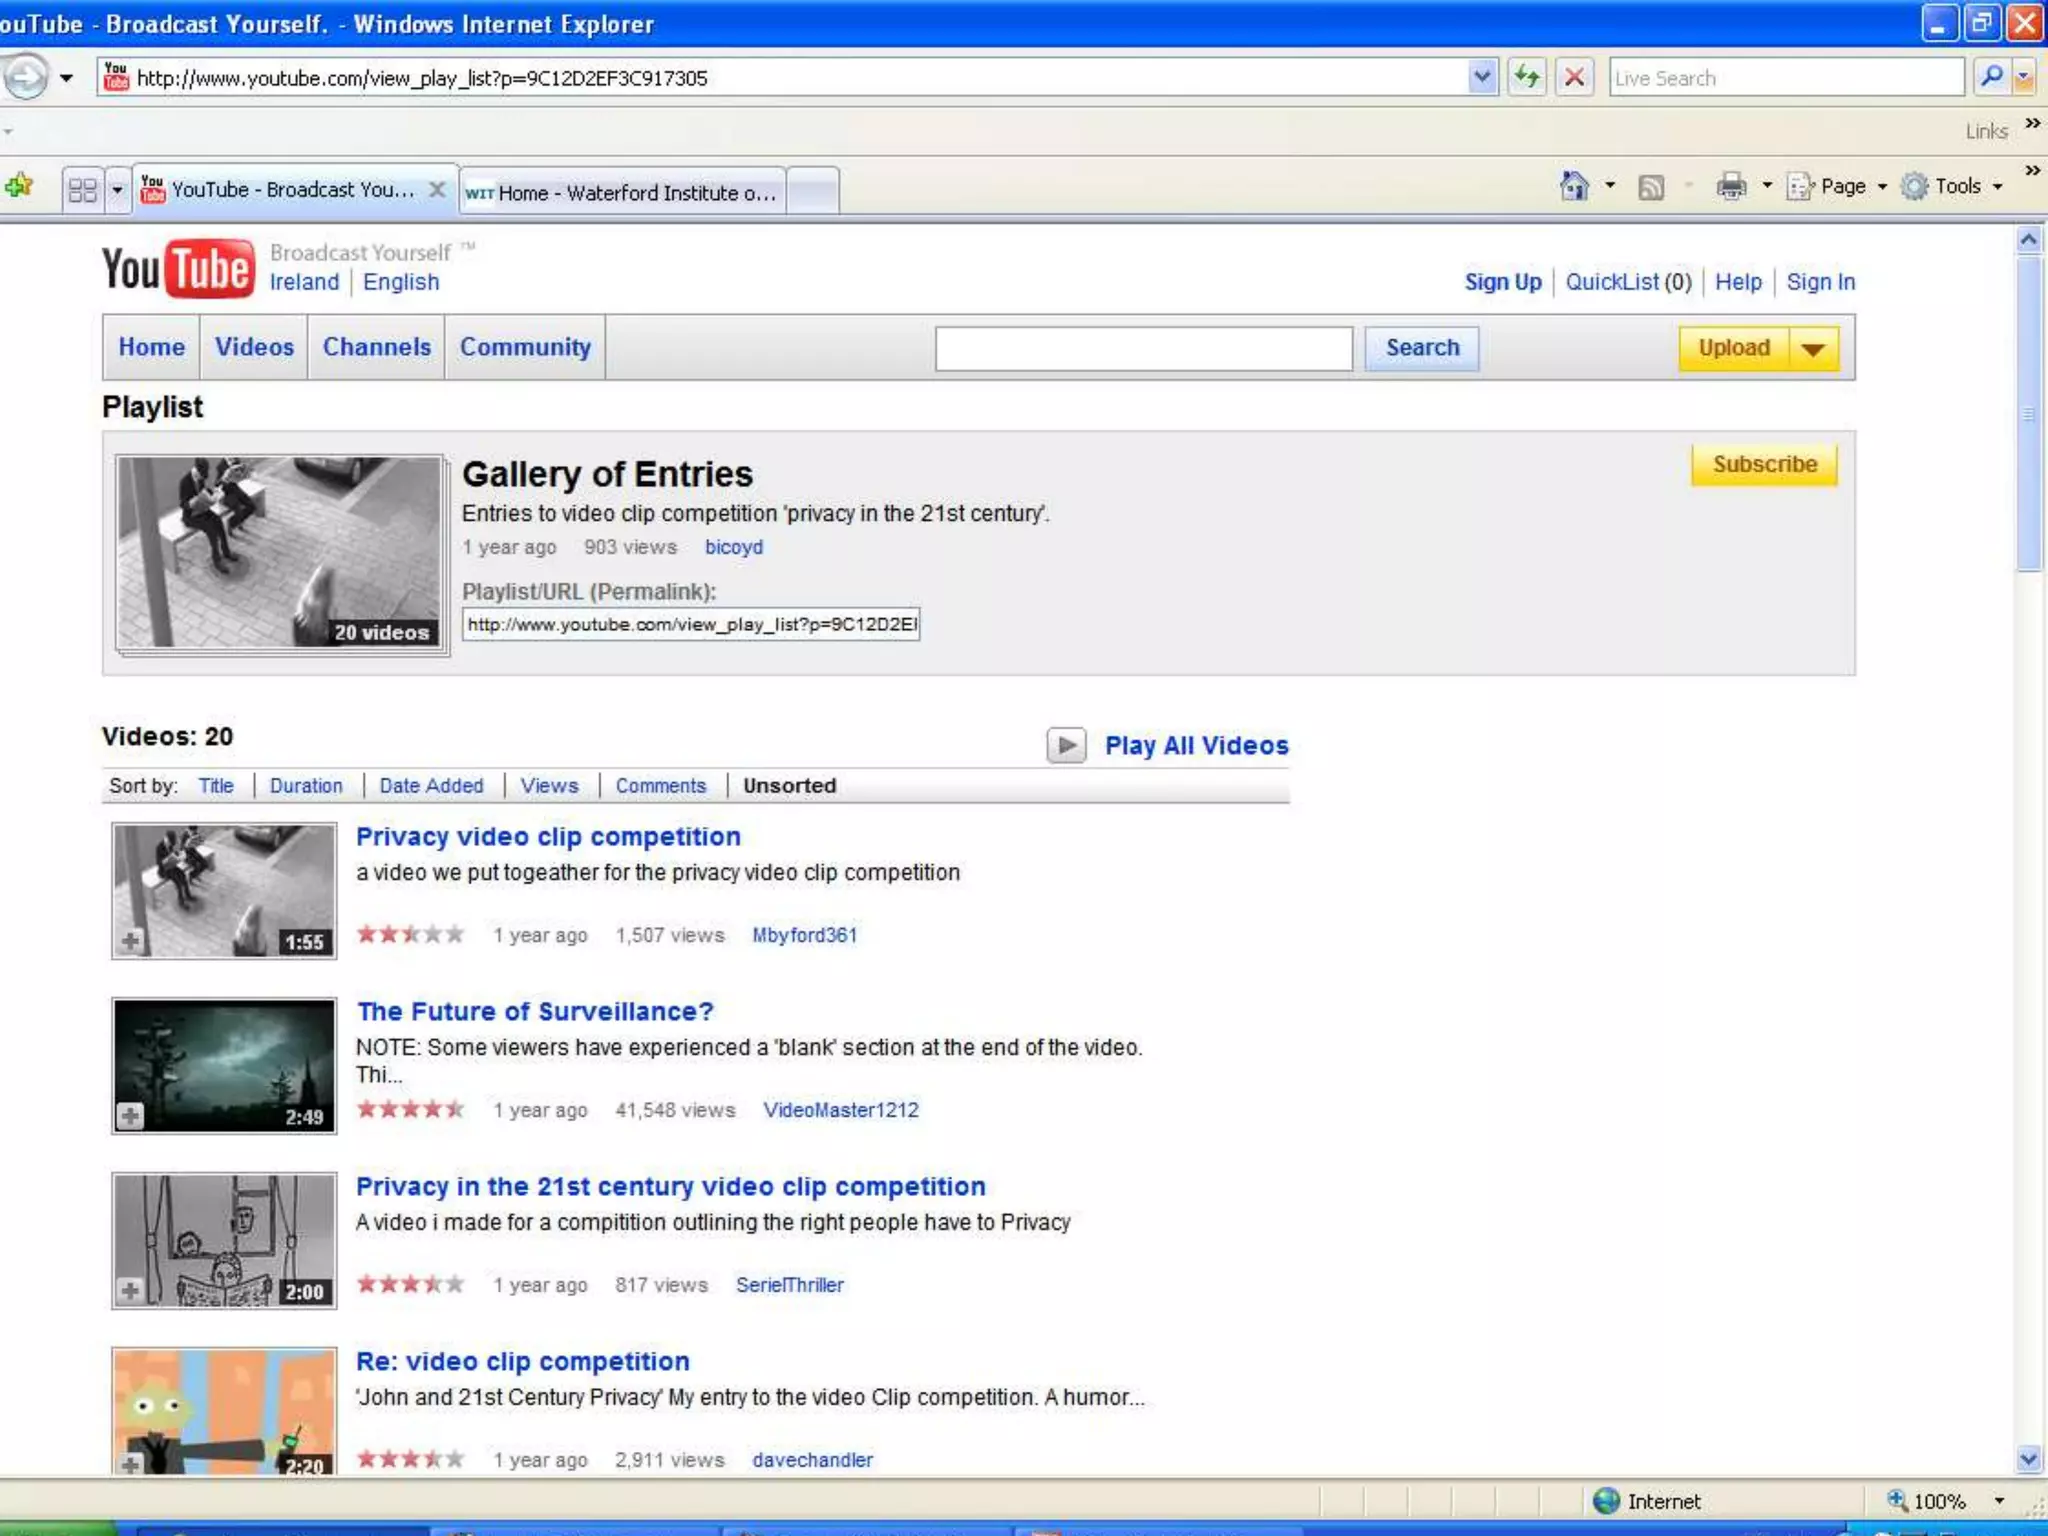The width and height of the screenshot is (2048, 1536).
Task: Click the Live Search magnifier icon
Action: pyautogui.click(x=1990, y=77)
